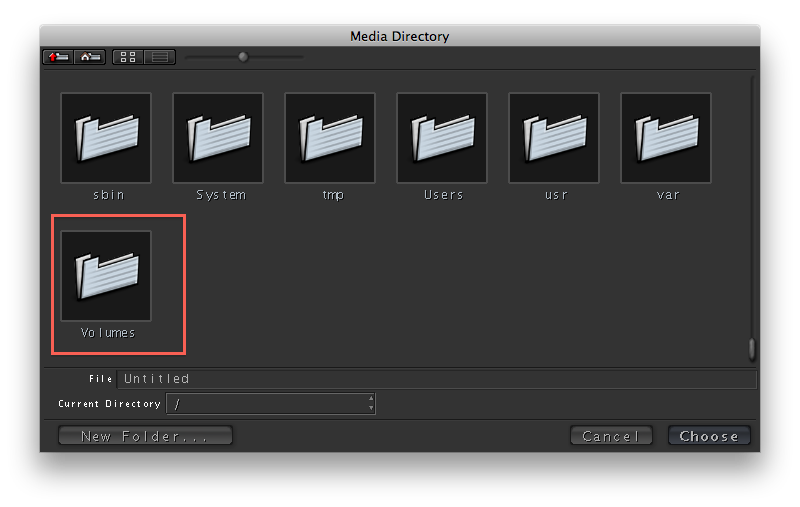This screenshot has height=507, width=800.
Task: Select the tmp folder
Action: click(x=330, y=138)
